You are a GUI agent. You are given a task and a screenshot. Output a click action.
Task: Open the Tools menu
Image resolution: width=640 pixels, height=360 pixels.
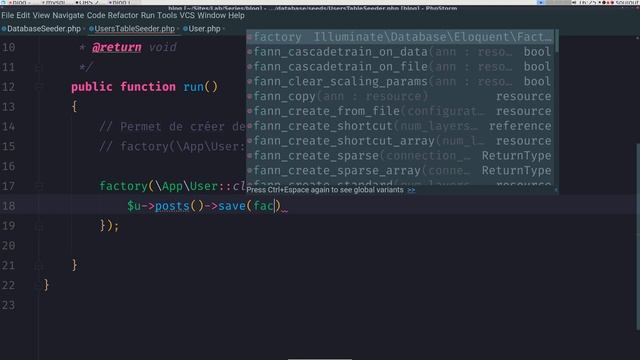coord(167,16)
